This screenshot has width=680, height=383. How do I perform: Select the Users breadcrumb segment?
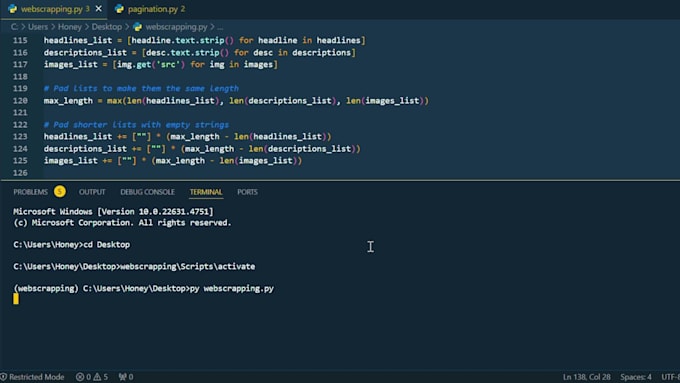point(38,27)
